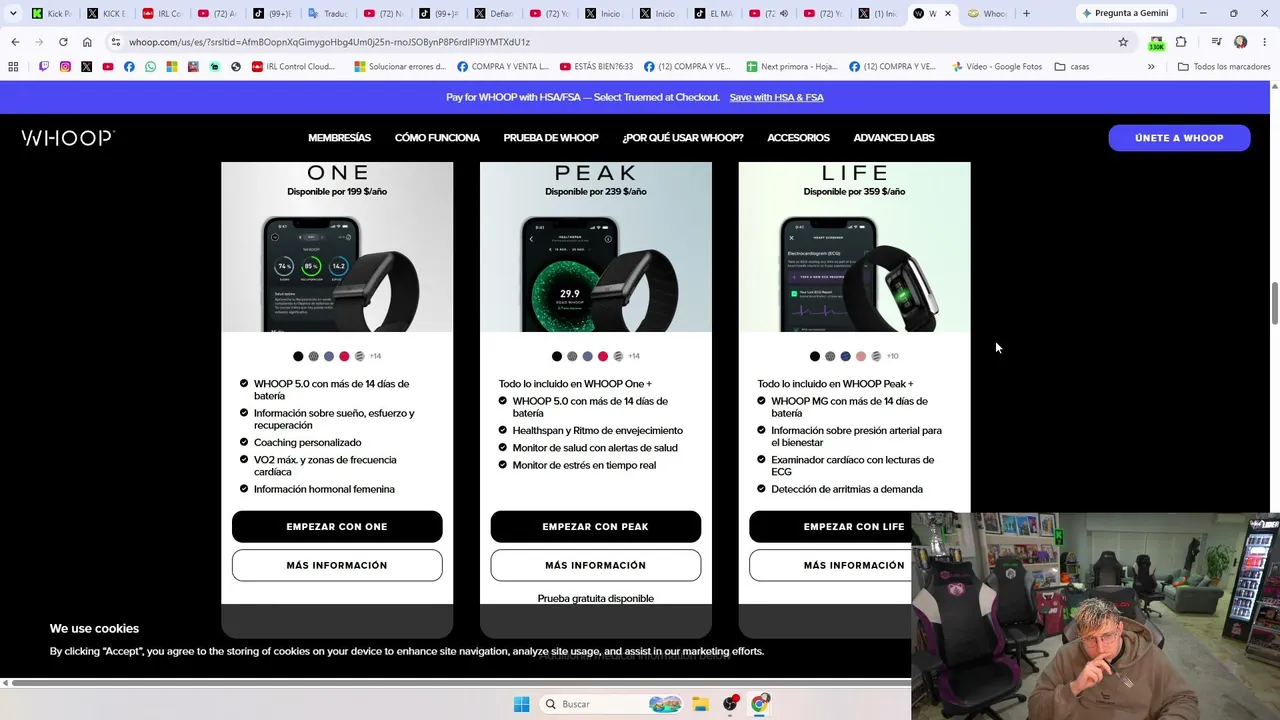This screenshot has width=1280, height=720.
Task: Select the red color swatch for WHOOP Peak
Action: [603, 356]
